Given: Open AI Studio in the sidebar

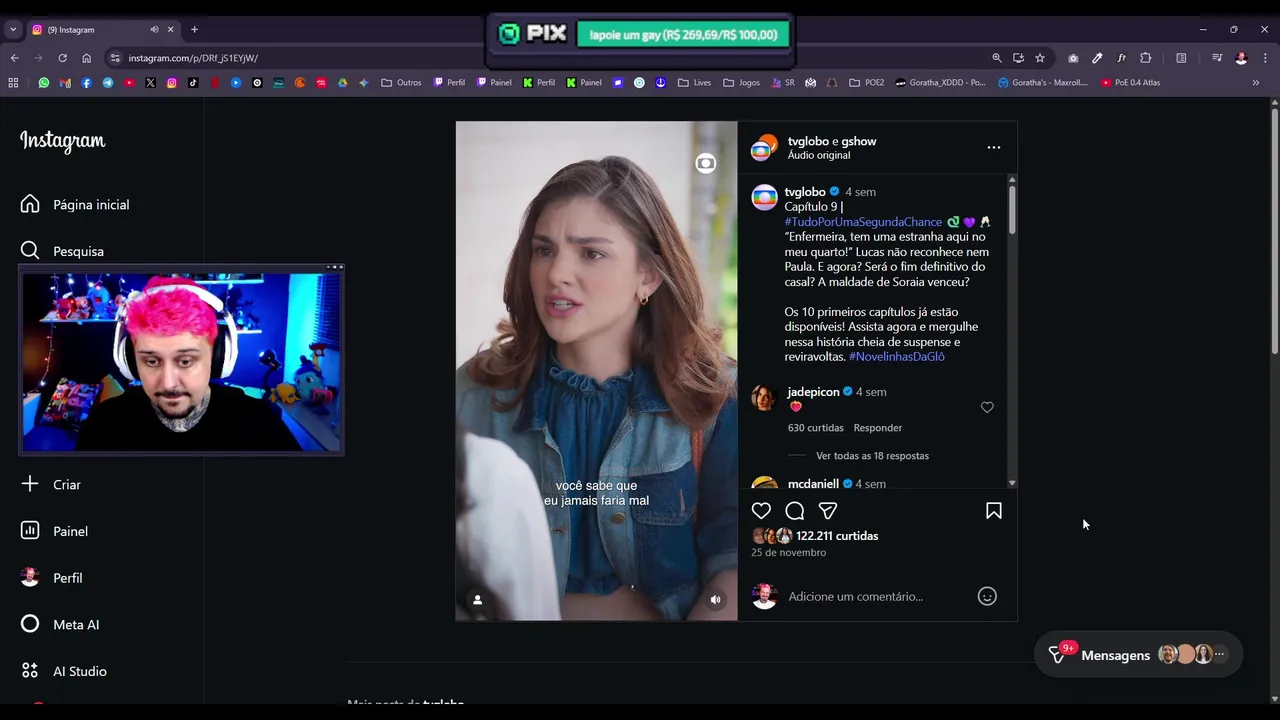Looking at the screenshot, I should (64, 671).
